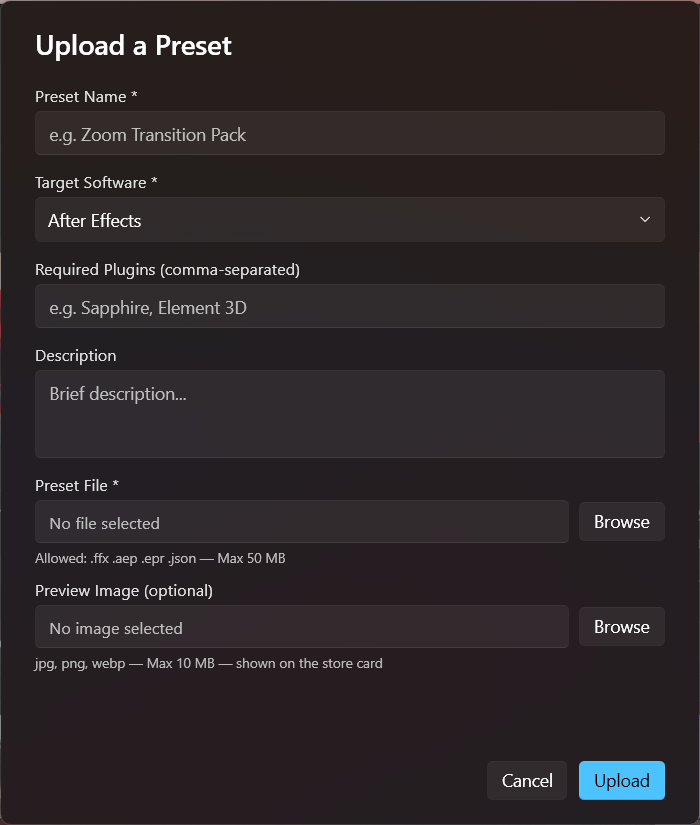
Task: Focus the Required Plugins text field
Action: pos(349,306)
